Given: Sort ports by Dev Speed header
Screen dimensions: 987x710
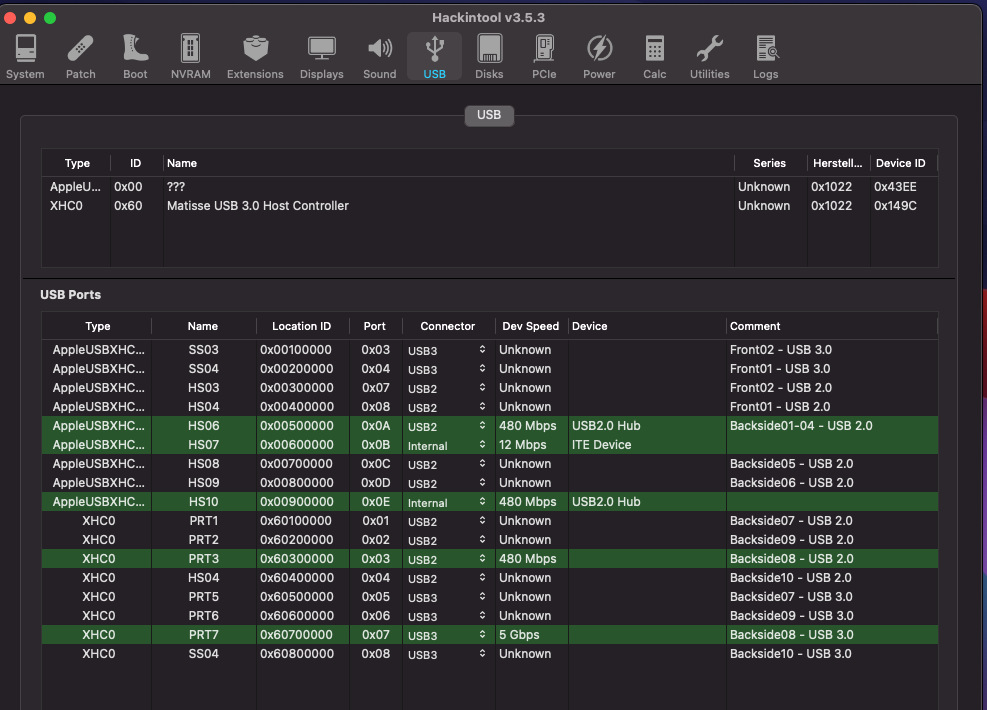Looking at the screenshot, I should tap(530, 326).
